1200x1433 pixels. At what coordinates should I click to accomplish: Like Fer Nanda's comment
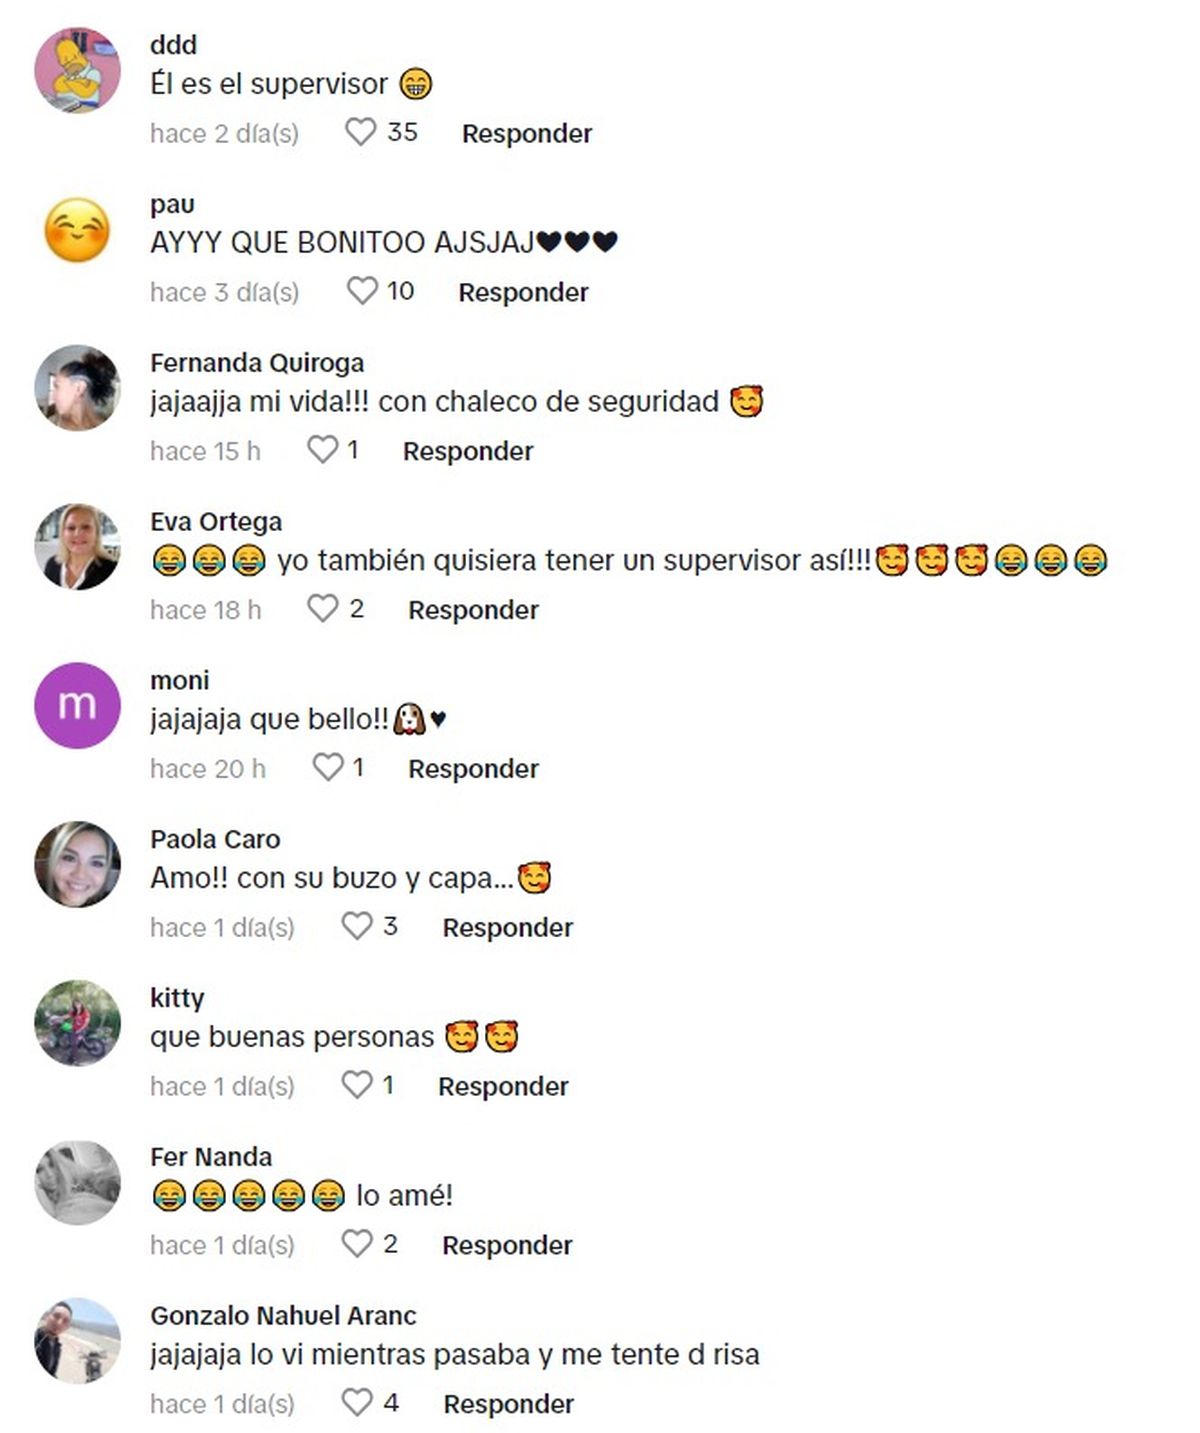(357, 1244)
